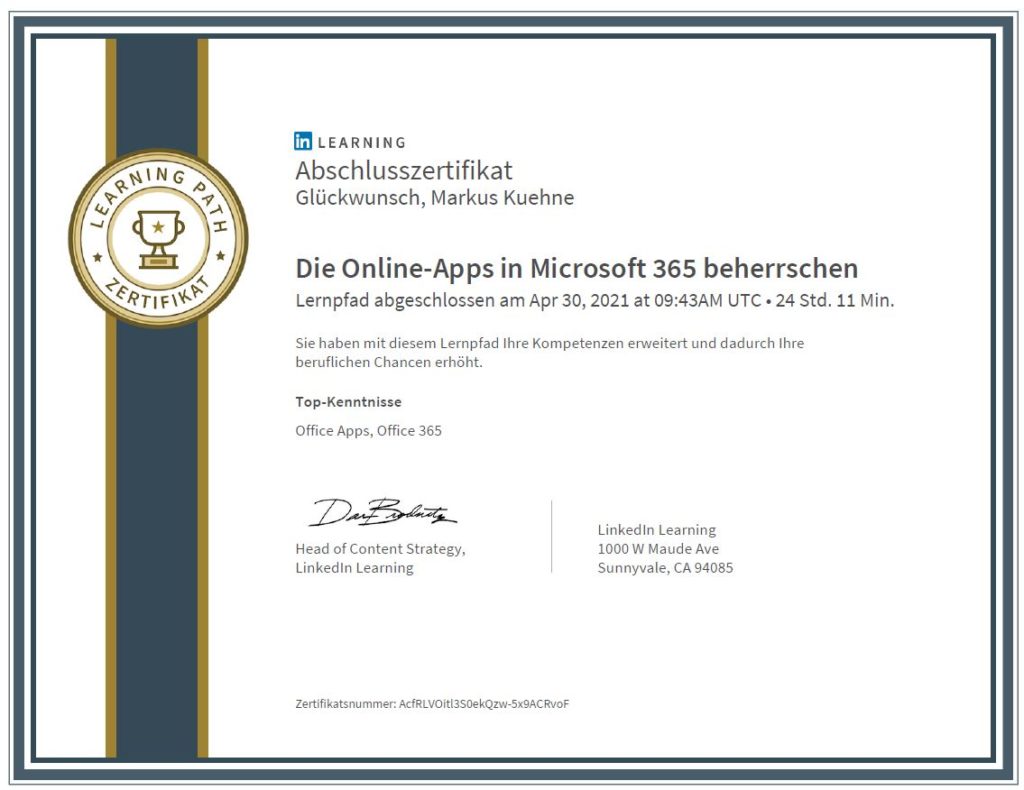This screenshot has height=790, width=1024.
Task: Click 'ZERTIFIKAT' text on the seal
Action: pyautogui.click(x=157, y=293)
